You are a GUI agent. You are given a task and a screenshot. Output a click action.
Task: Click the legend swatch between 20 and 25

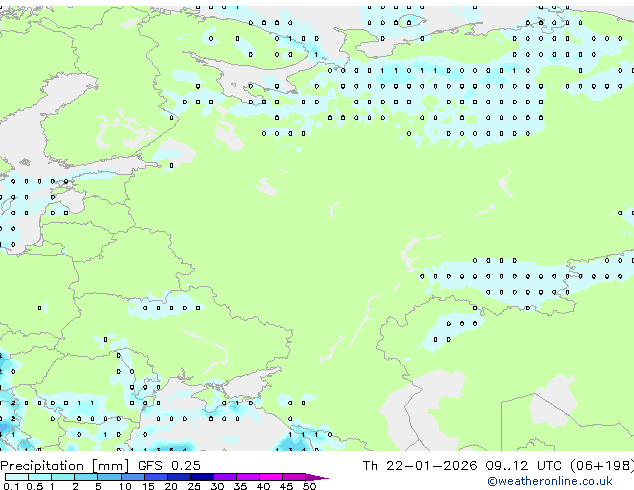(x=178, y=477)
